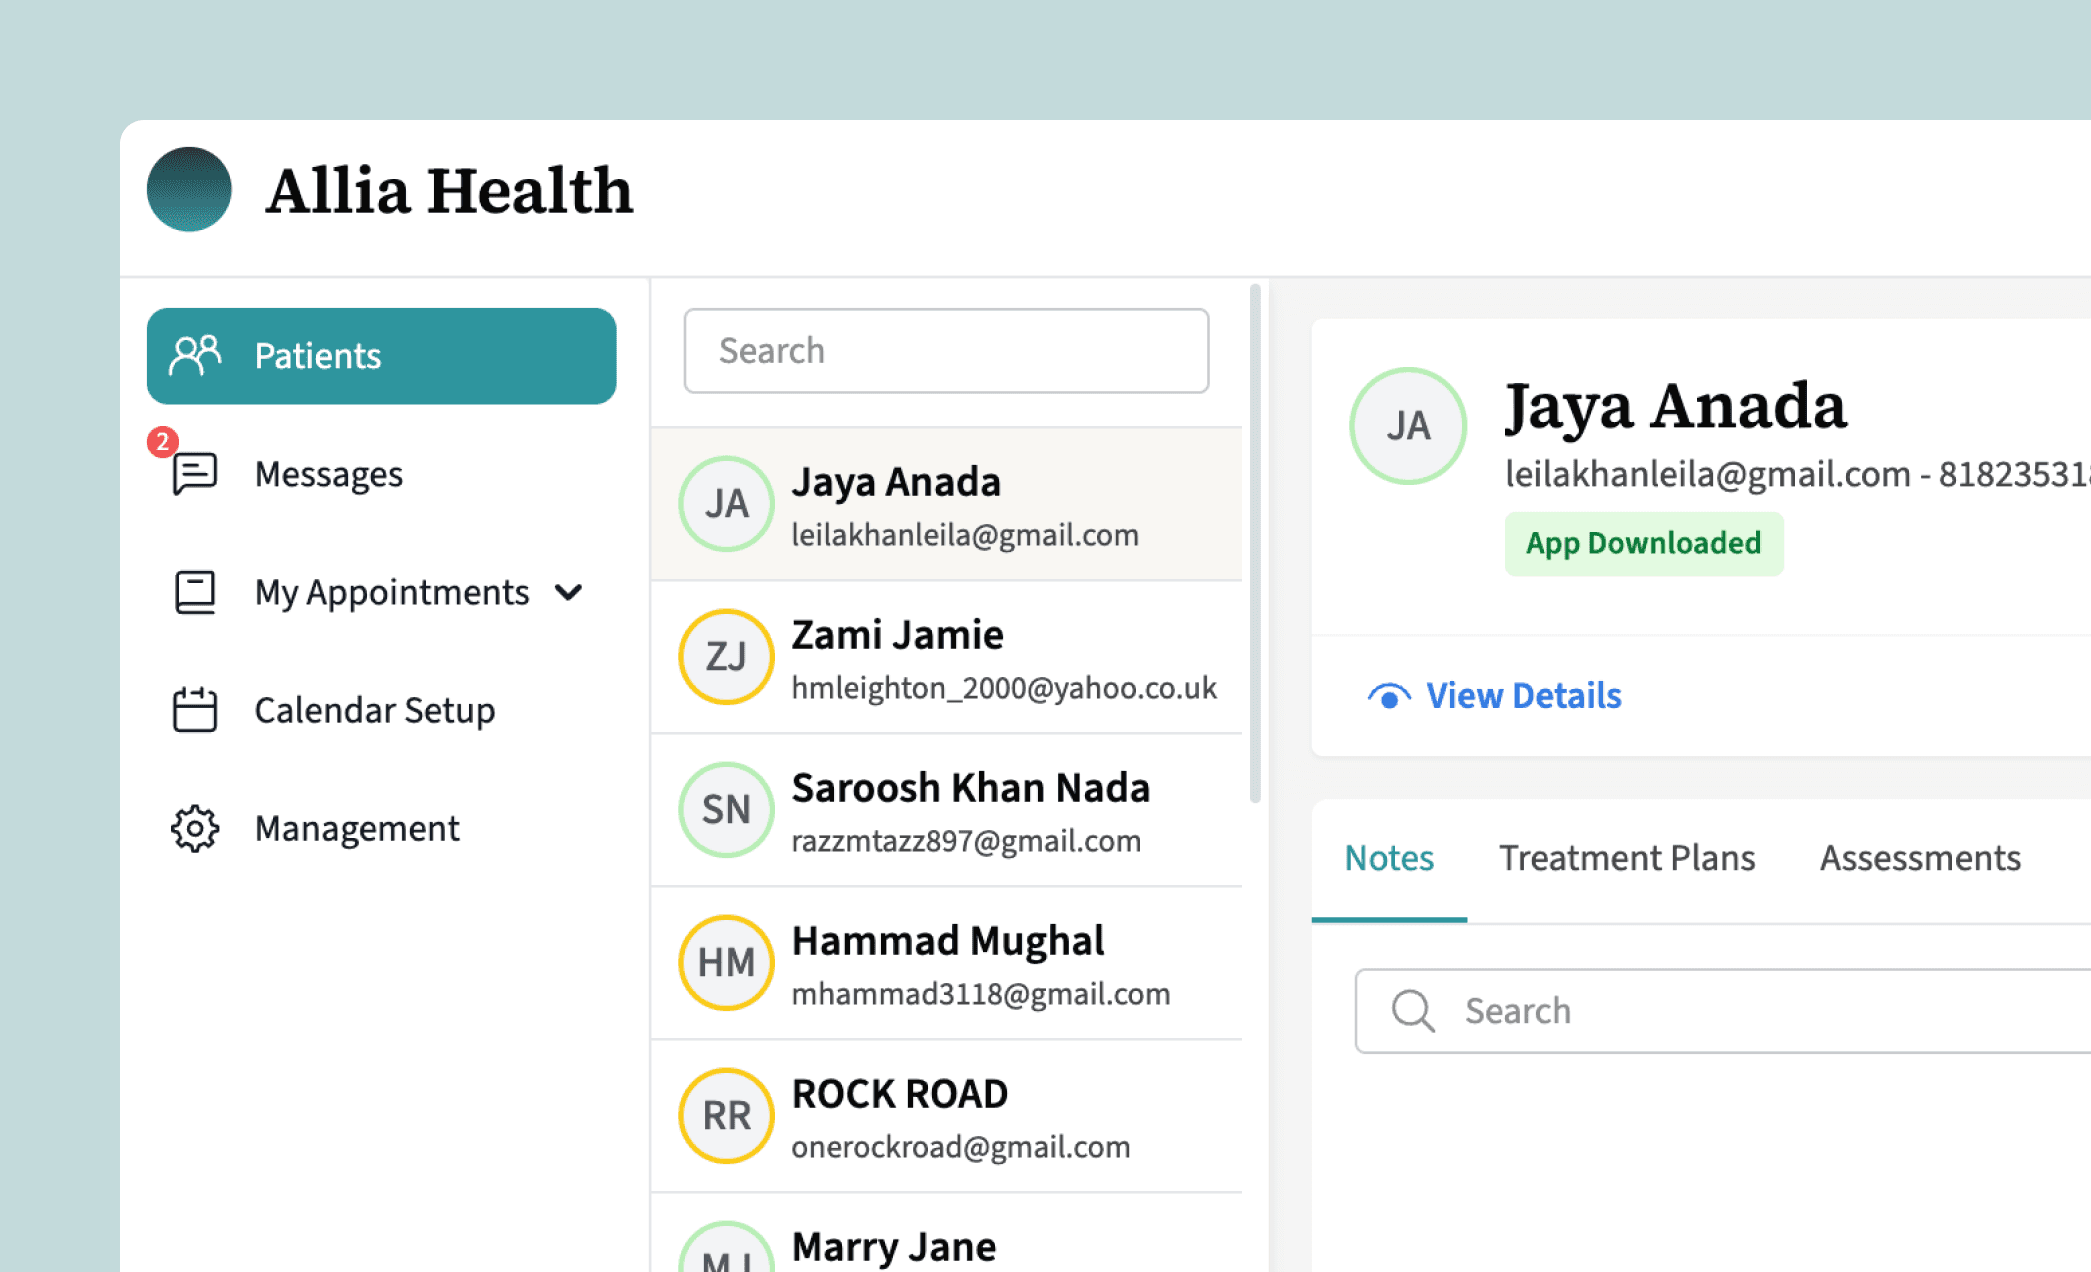Click the HM avatar for Hammad Mughal
The width and height of the screenshot is (2091, 1272).
pyautogui.click(x=726, y=963)
